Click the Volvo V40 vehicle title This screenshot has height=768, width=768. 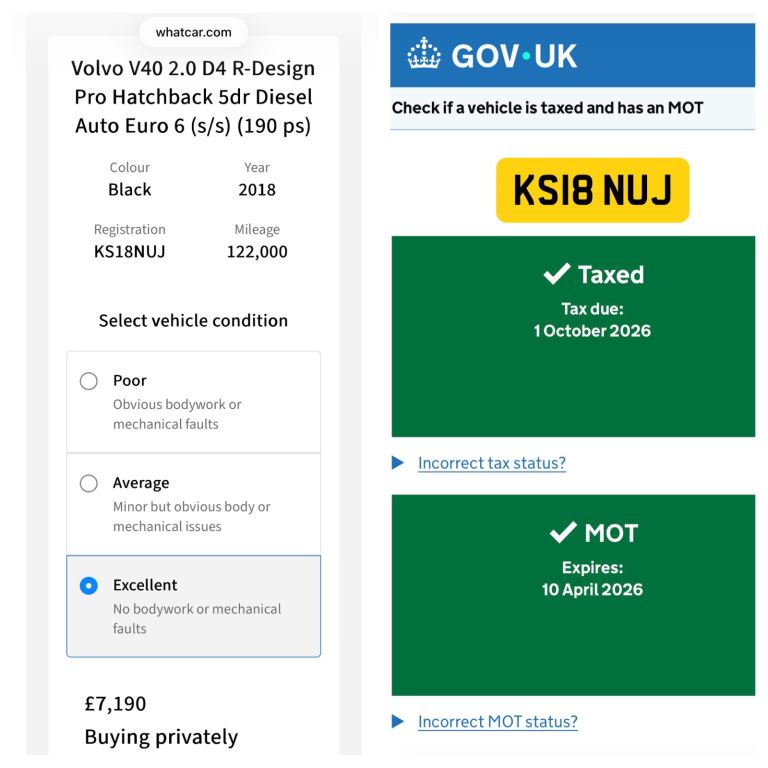[194, 98]
